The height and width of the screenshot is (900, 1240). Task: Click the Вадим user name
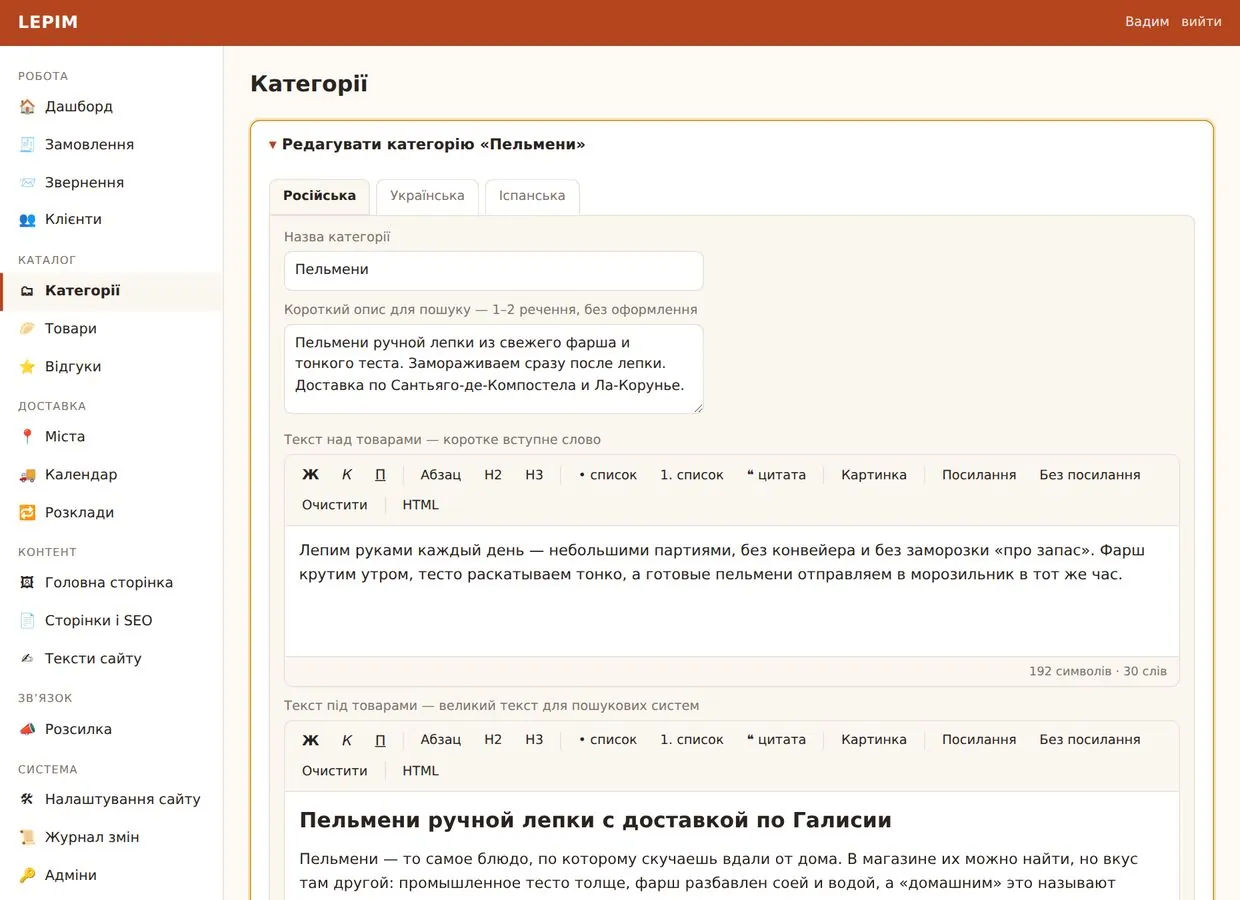(x=1147, y=22)
